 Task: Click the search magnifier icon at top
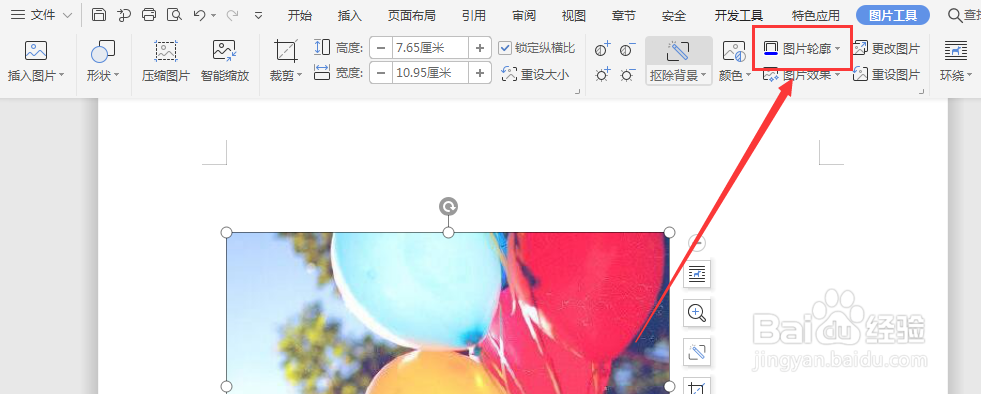coord(955,15)
